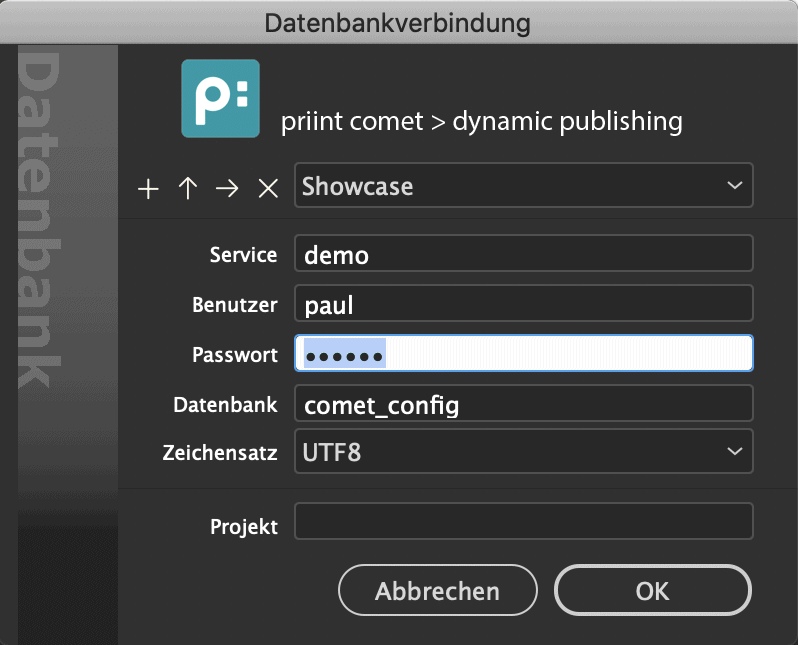
Task: Cancel with the Abbrechen button
Action: tap(438, 591)
